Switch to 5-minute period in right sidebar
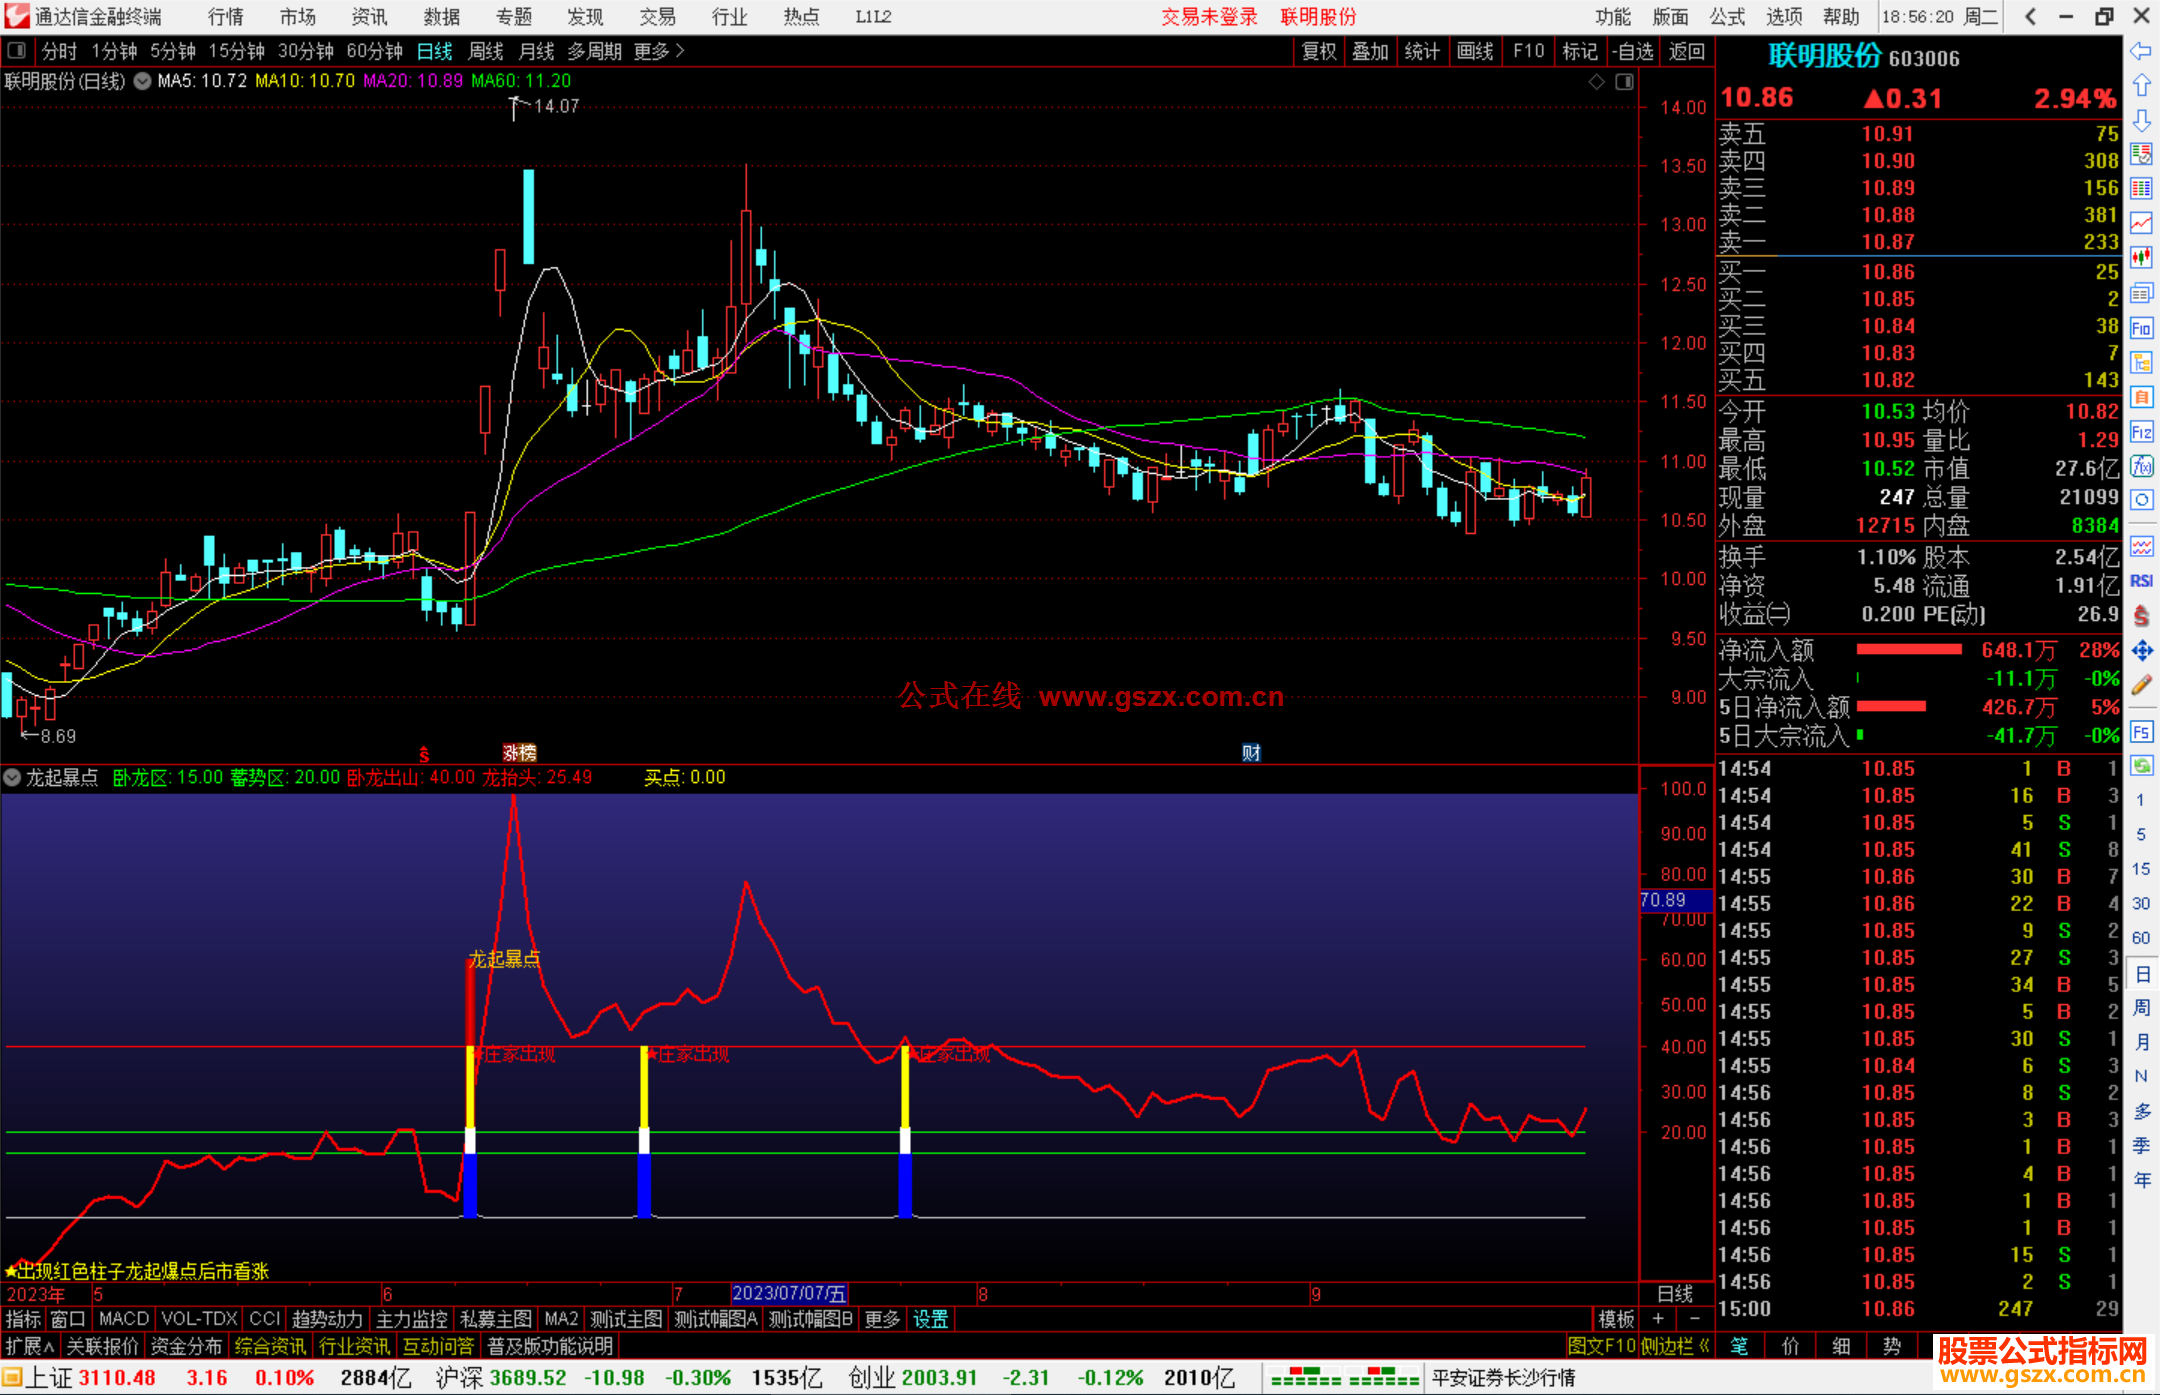This screenshot has height=1395, width=2160. click(2141, 834)
